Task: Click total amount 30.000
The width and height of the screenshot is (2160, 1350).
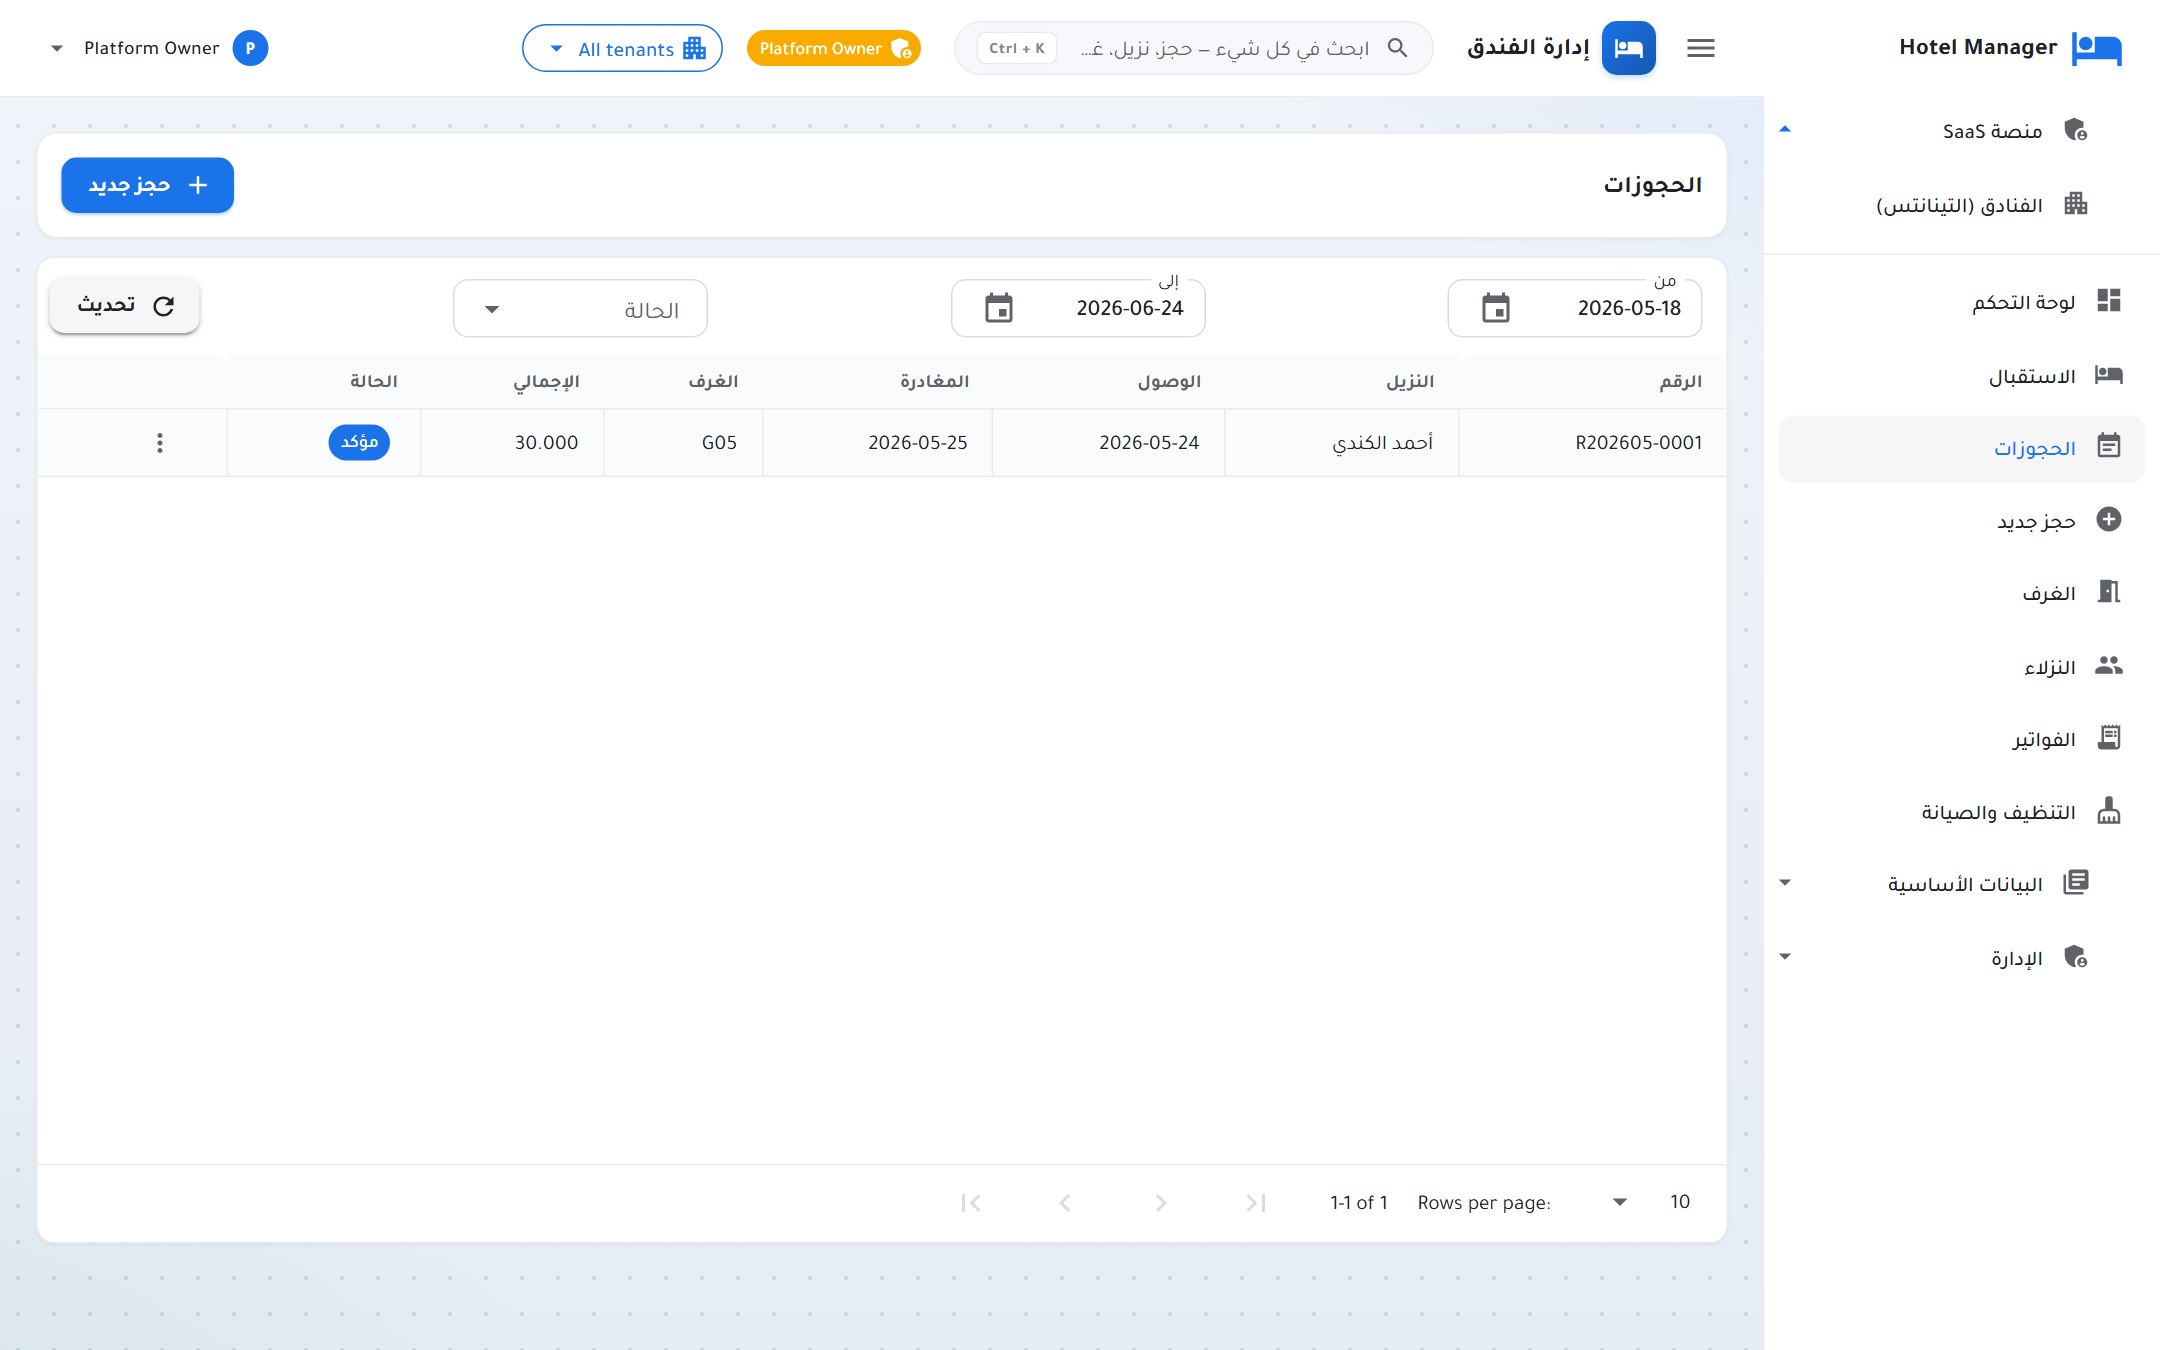Action: coord(546,443)
